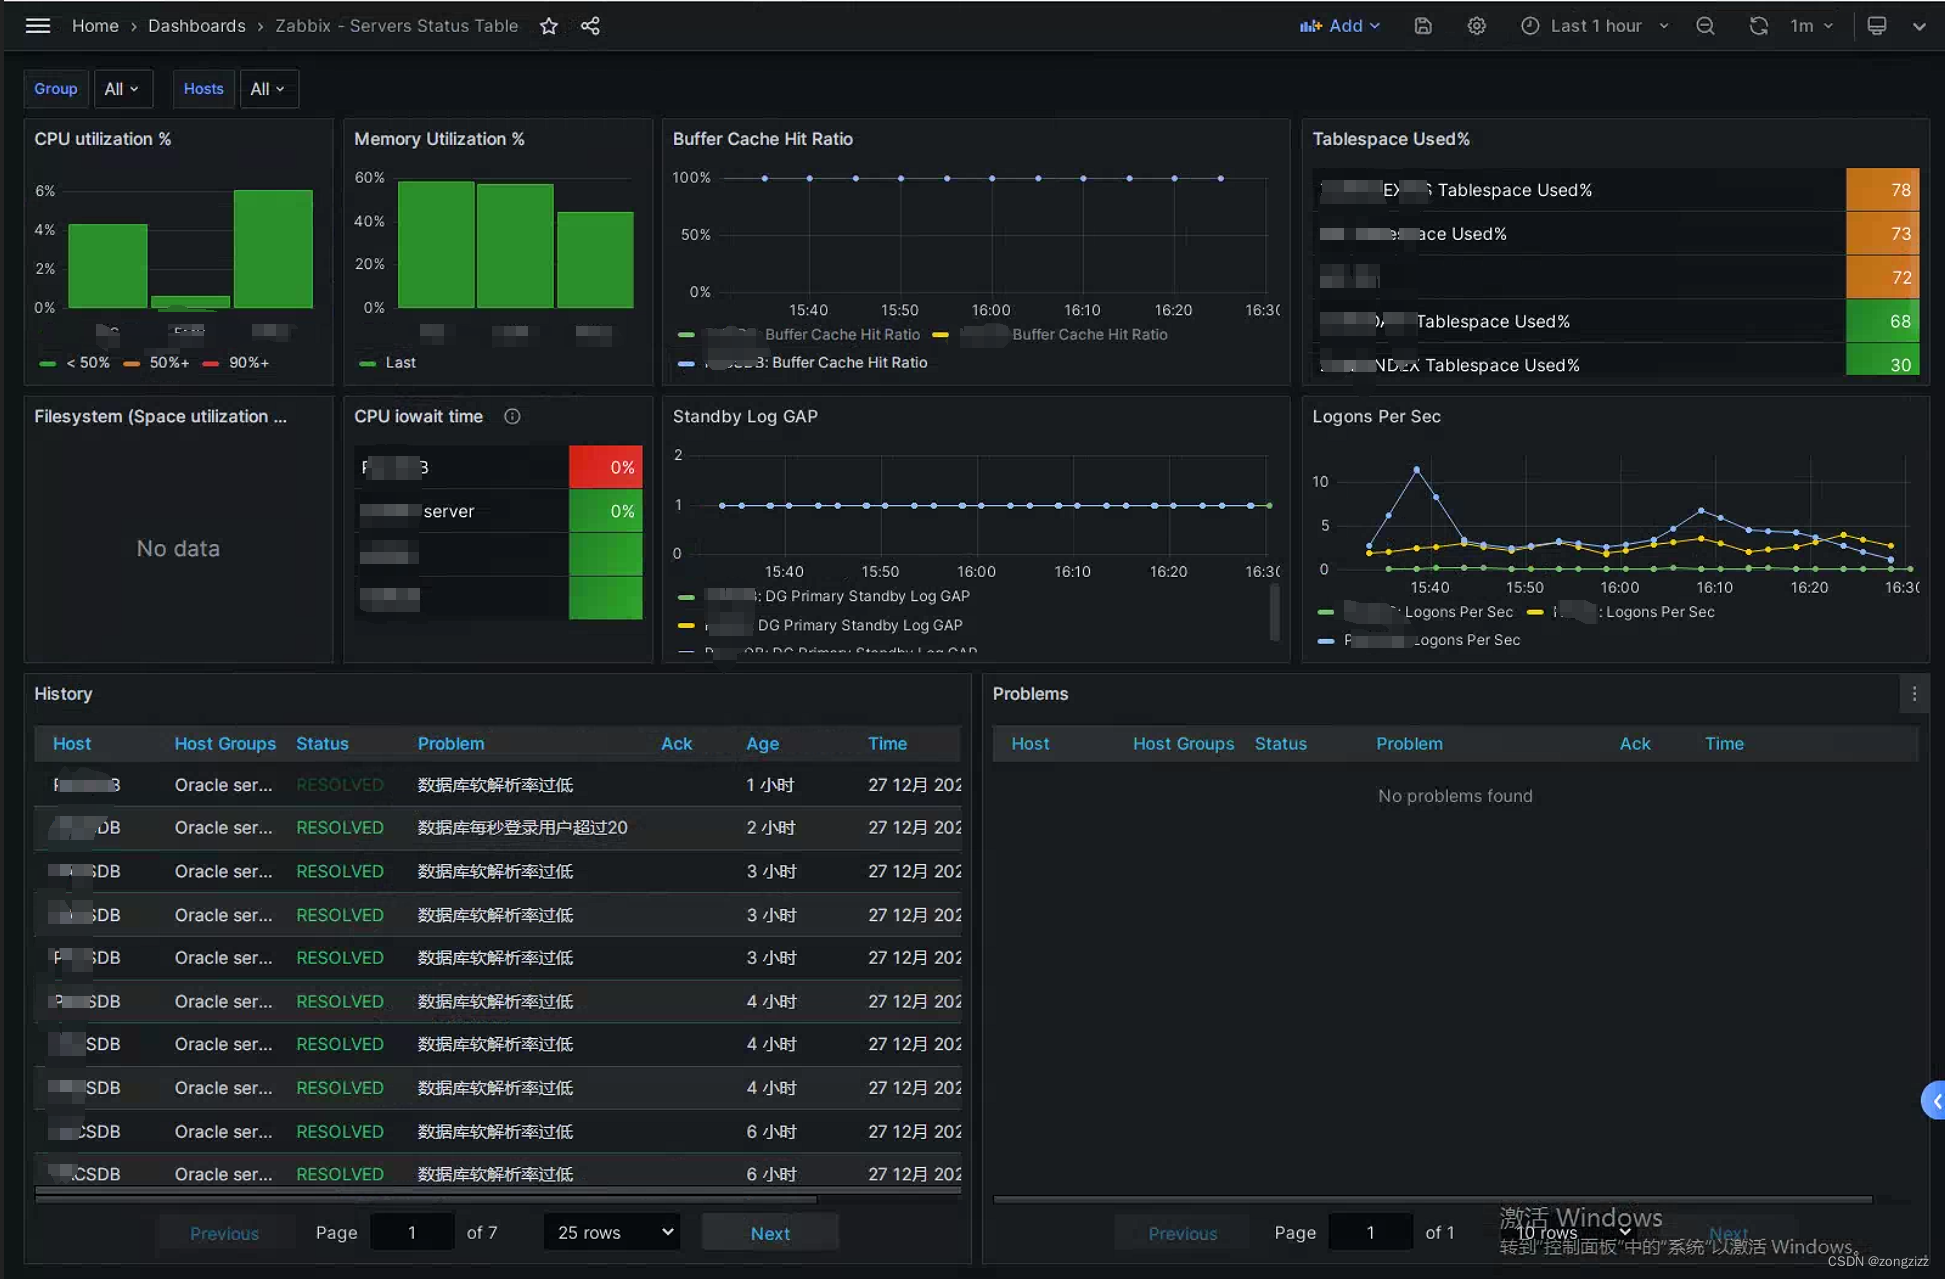The image size is (1945, 1279).
Task: Sort History table by Host column
Action: pos(72,744)
